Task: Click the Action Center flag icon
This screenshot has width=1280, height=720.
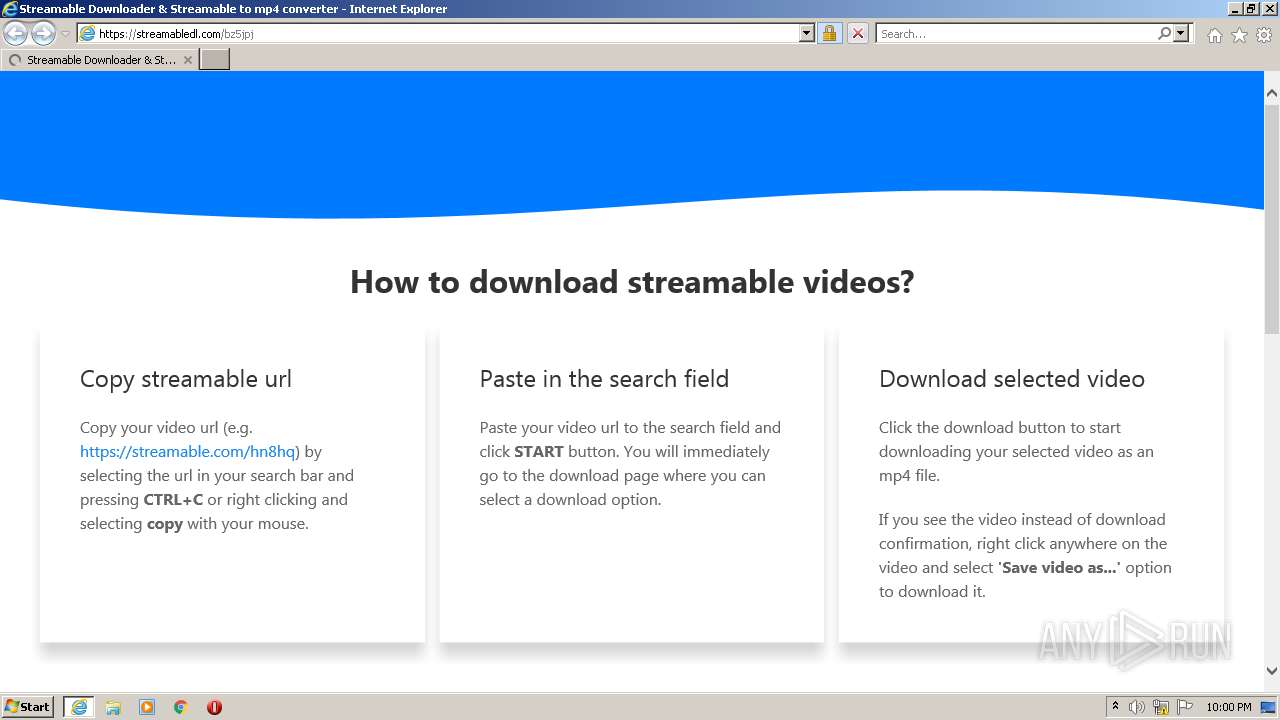Action: point(1185,707)
